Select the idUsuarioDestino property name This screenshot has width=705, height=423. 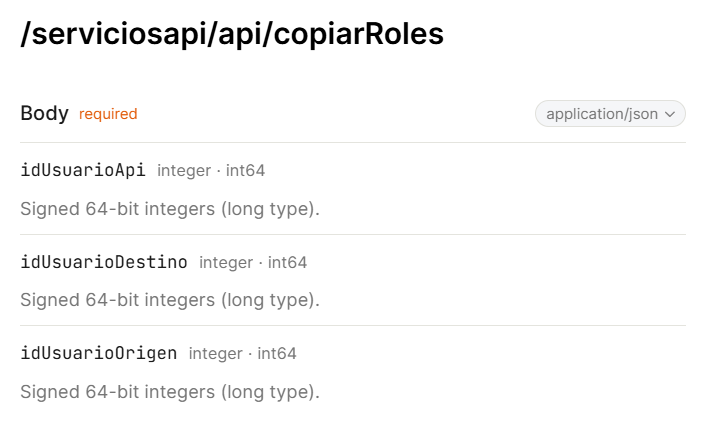click(104, 262)
